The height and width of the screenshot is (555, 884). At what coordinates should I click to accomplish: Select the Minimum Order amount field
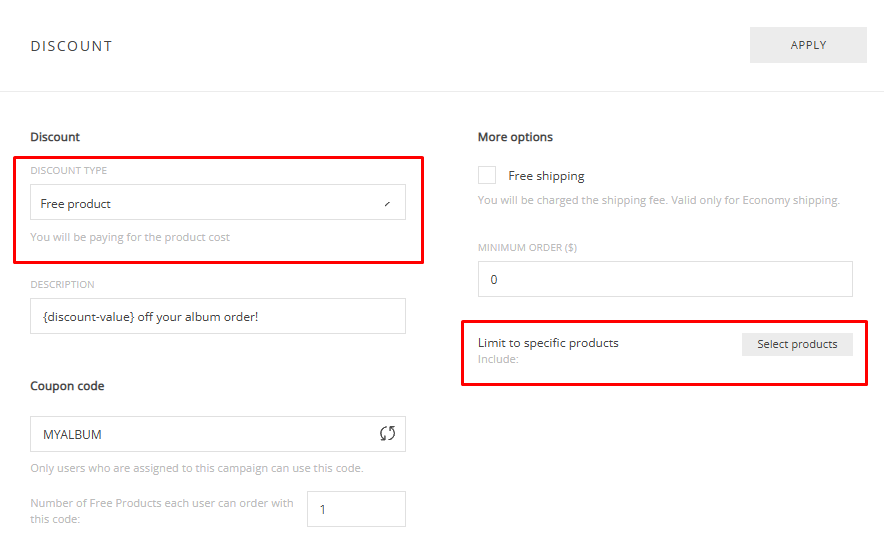664,280
